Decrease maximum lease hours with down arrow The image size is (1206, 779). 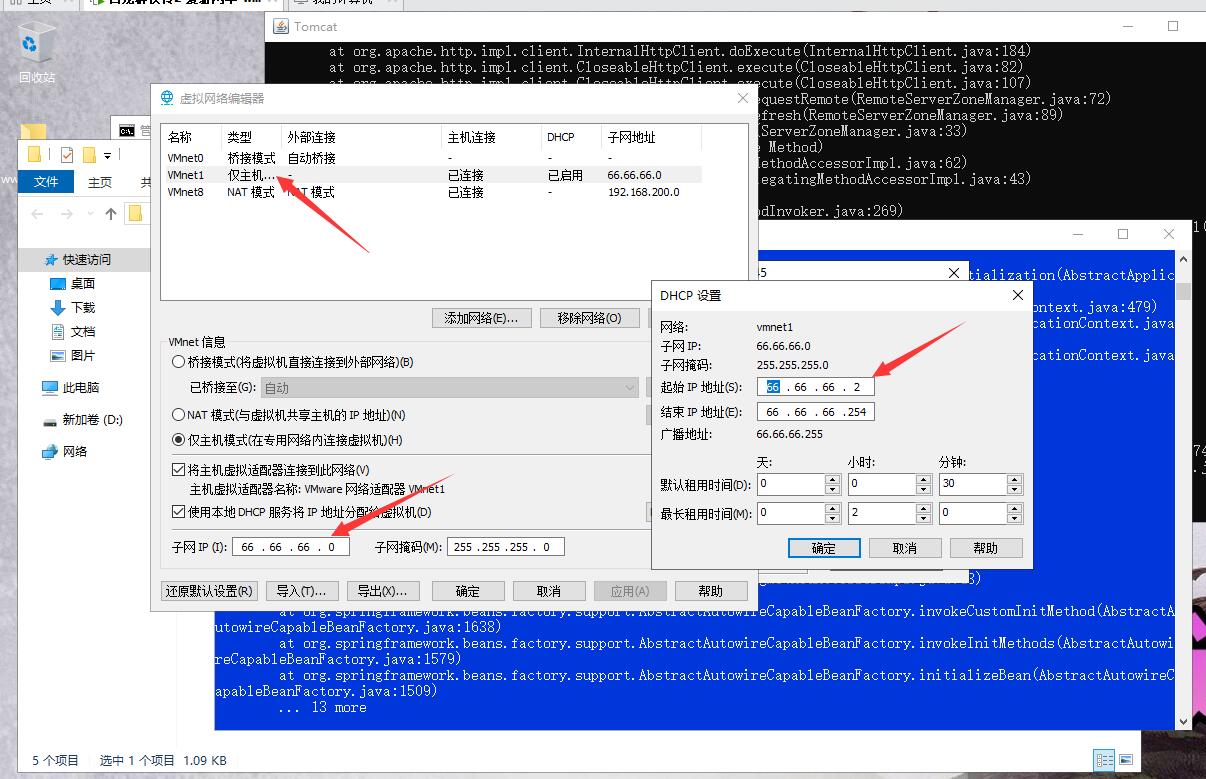coord(924,519)
